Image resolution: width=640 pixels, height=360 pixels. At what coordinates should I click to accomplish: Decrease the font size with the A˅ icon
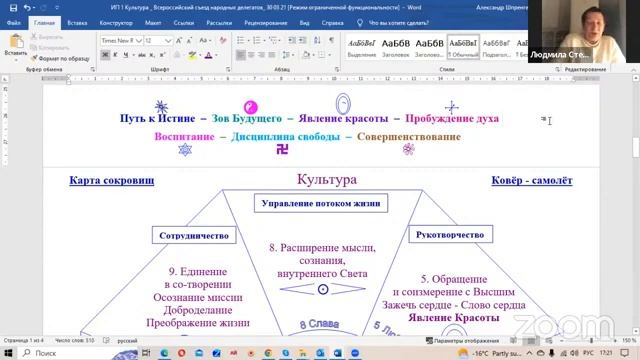click(189, 40)
